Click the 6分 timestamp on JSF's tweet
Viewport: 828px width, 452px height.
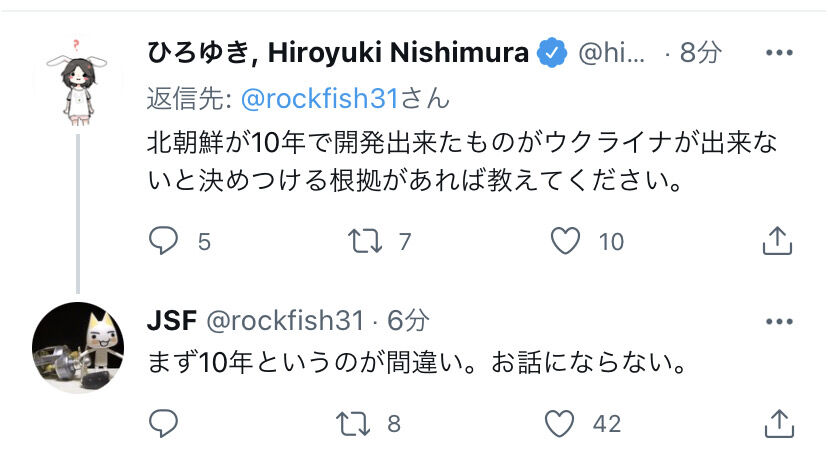408,321
